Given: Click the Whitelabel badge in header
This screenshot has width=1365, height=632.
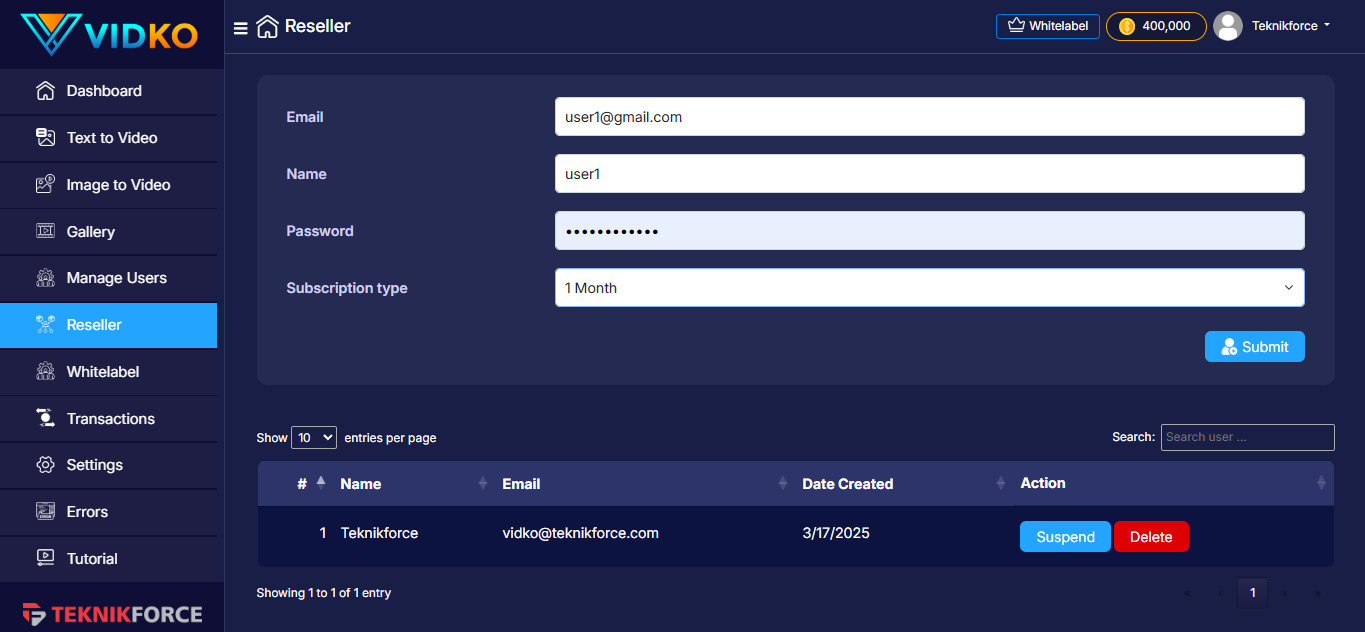Looking at the screenshot, I should (1047, 26).
